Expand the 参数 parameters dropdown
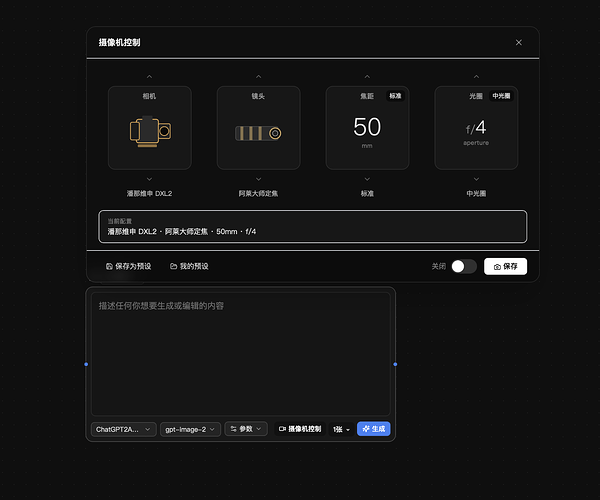This screenshot has width=600, height=500. (x=246, y=429)
